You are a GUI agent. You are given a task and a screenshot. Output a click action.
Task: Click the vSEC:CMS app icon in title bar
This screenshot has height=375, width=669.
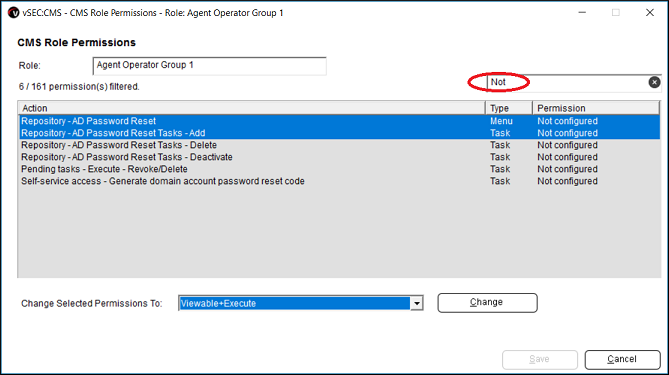point(13,13)
